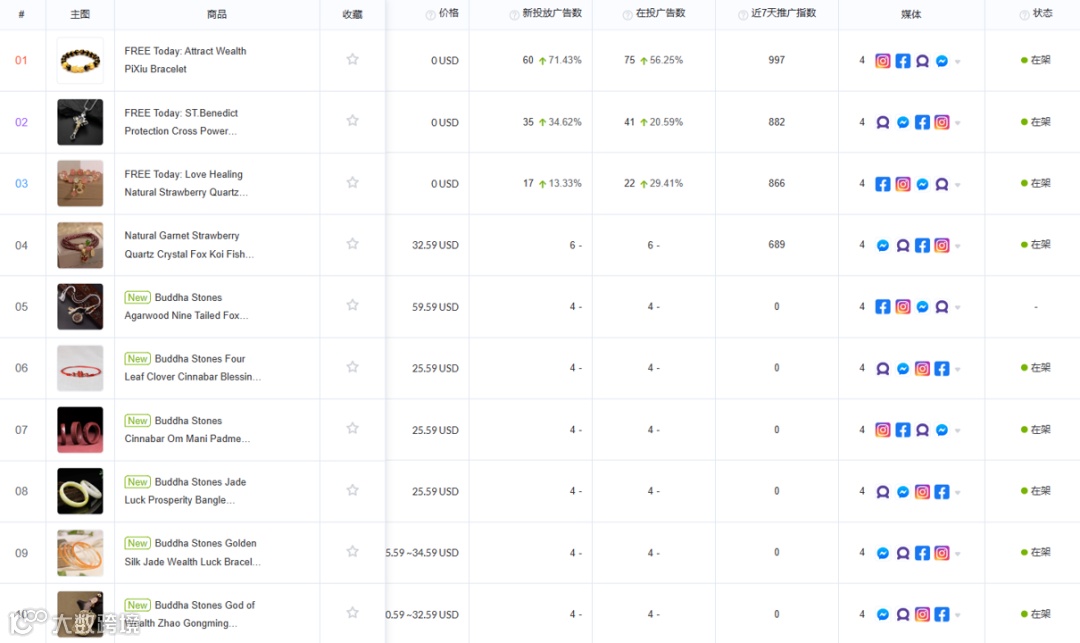Viewport: 1080px width, 643px height.
Task: Favorite the Golden Silk Jade Wealth Bracelet
Action: pyautogui.click(x=352, y=551)
